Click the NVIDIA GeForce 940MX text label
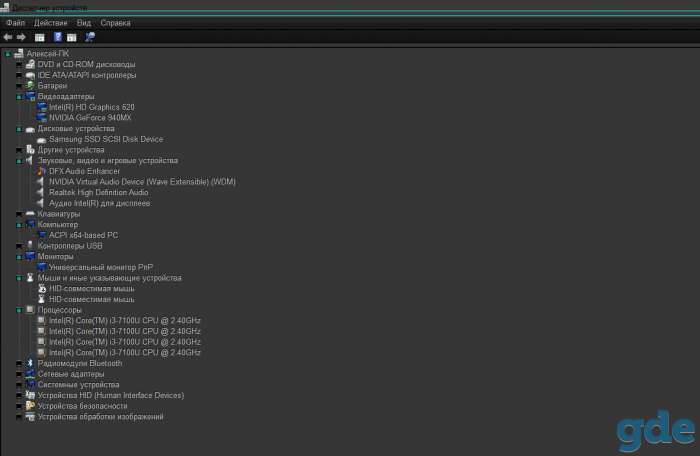 coord(90,118)
